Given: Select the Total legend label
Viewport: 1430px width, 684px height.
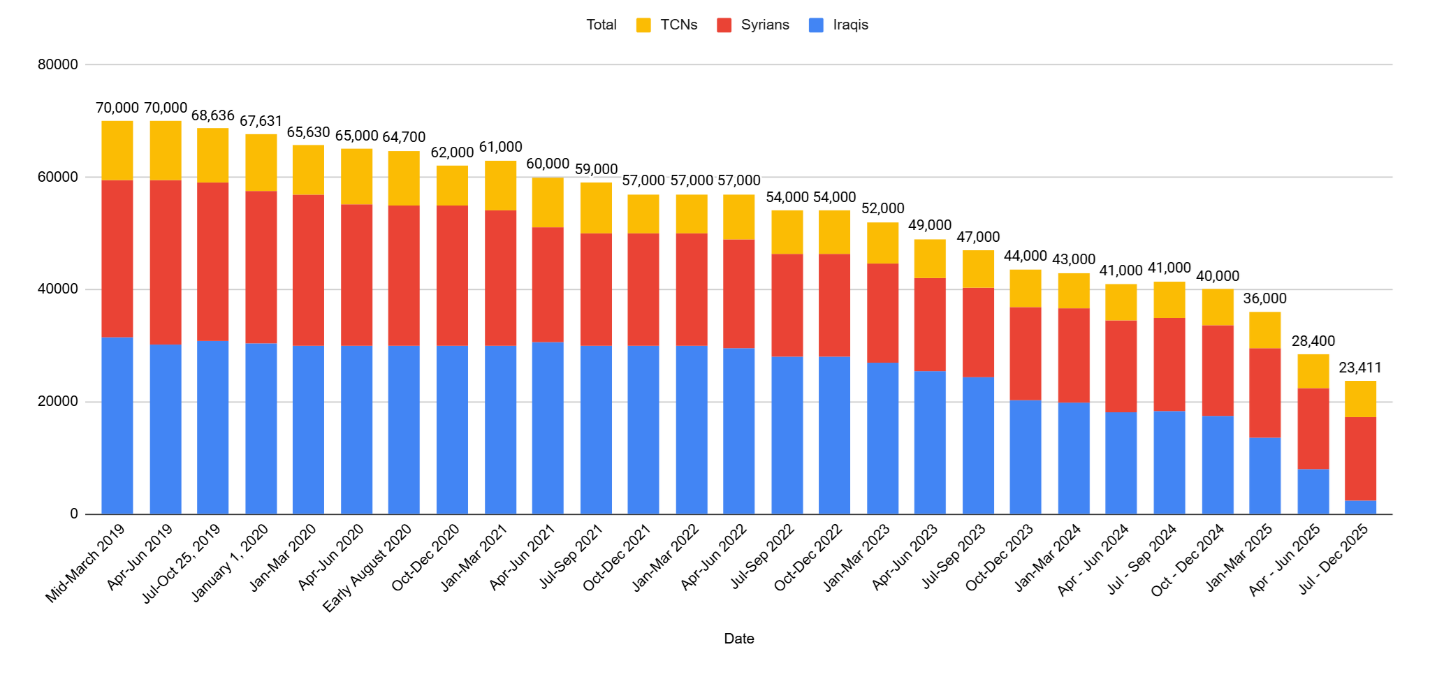Looking at the screenshot, I should click(x=601, y=25).
